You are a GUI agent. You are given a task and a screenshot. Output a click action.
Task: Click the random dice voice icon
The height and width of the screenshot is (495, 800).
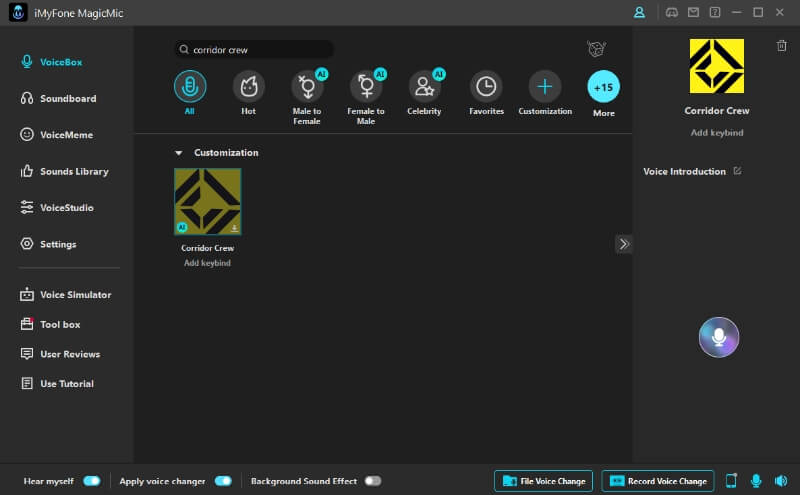click(x=596, y=49)
